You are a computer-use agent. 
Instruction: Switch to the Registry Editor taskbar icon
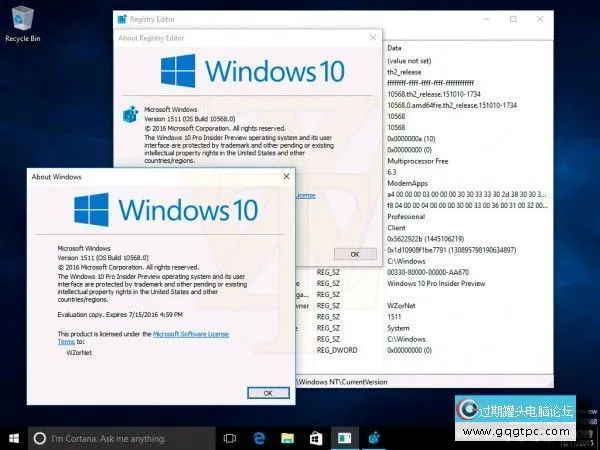[x=374, y=438]
